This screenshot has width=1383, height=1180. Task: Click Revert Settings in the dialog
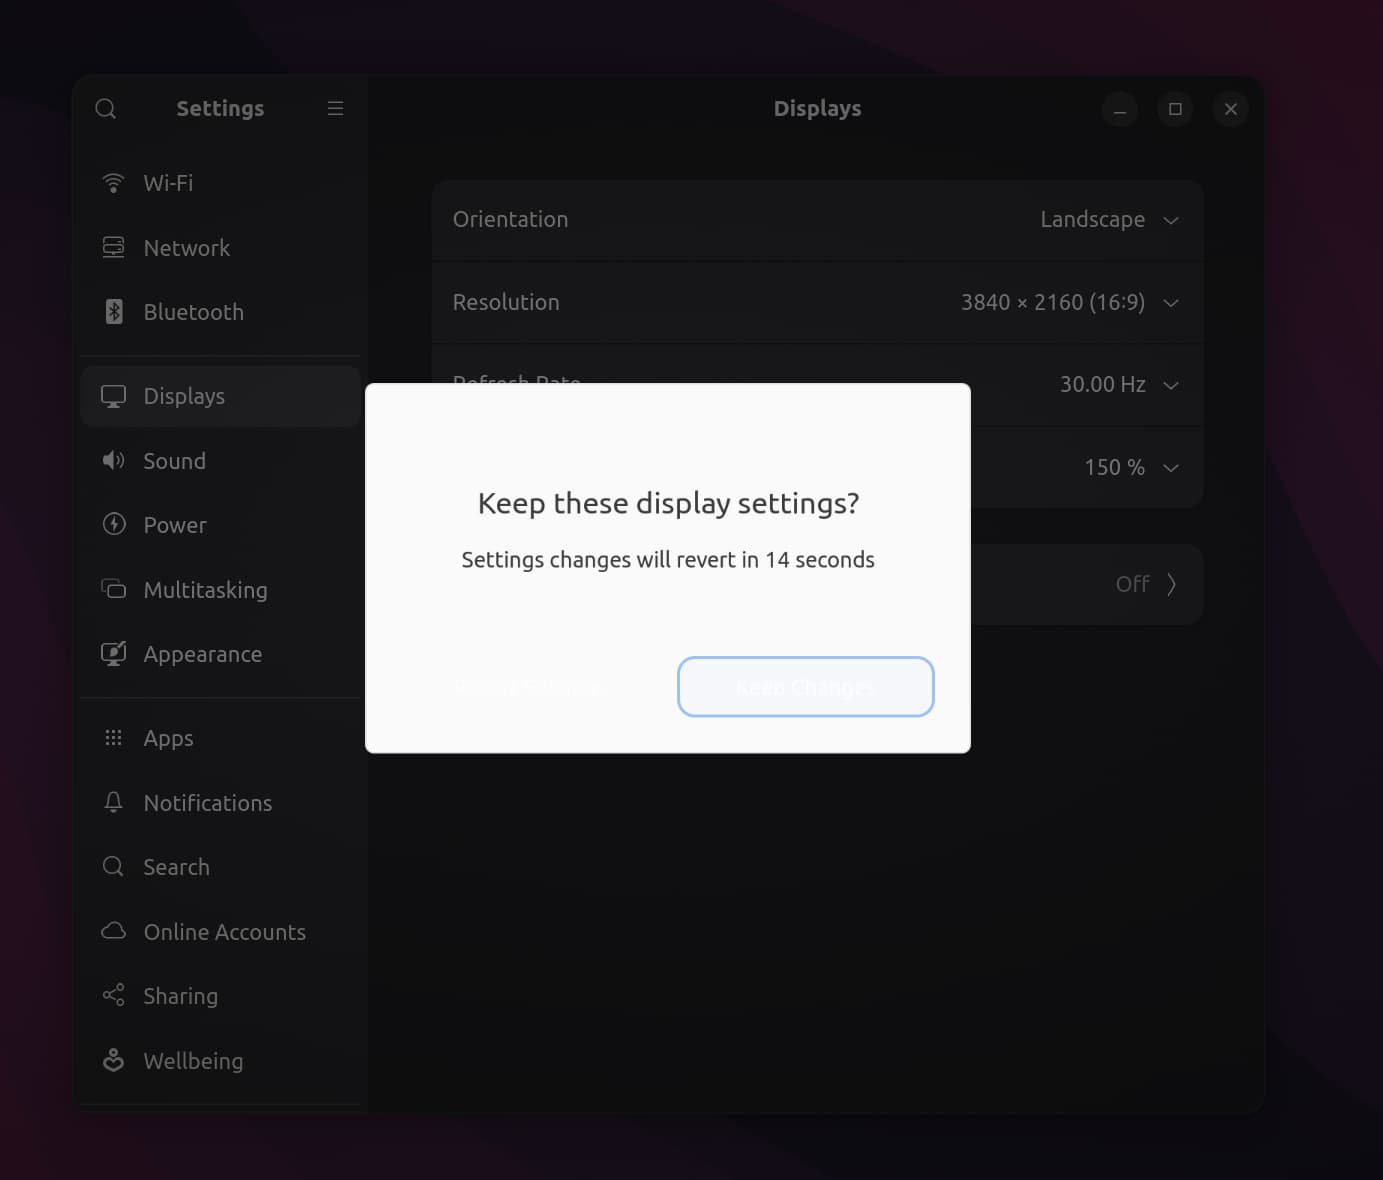click(x=529, y=687)
